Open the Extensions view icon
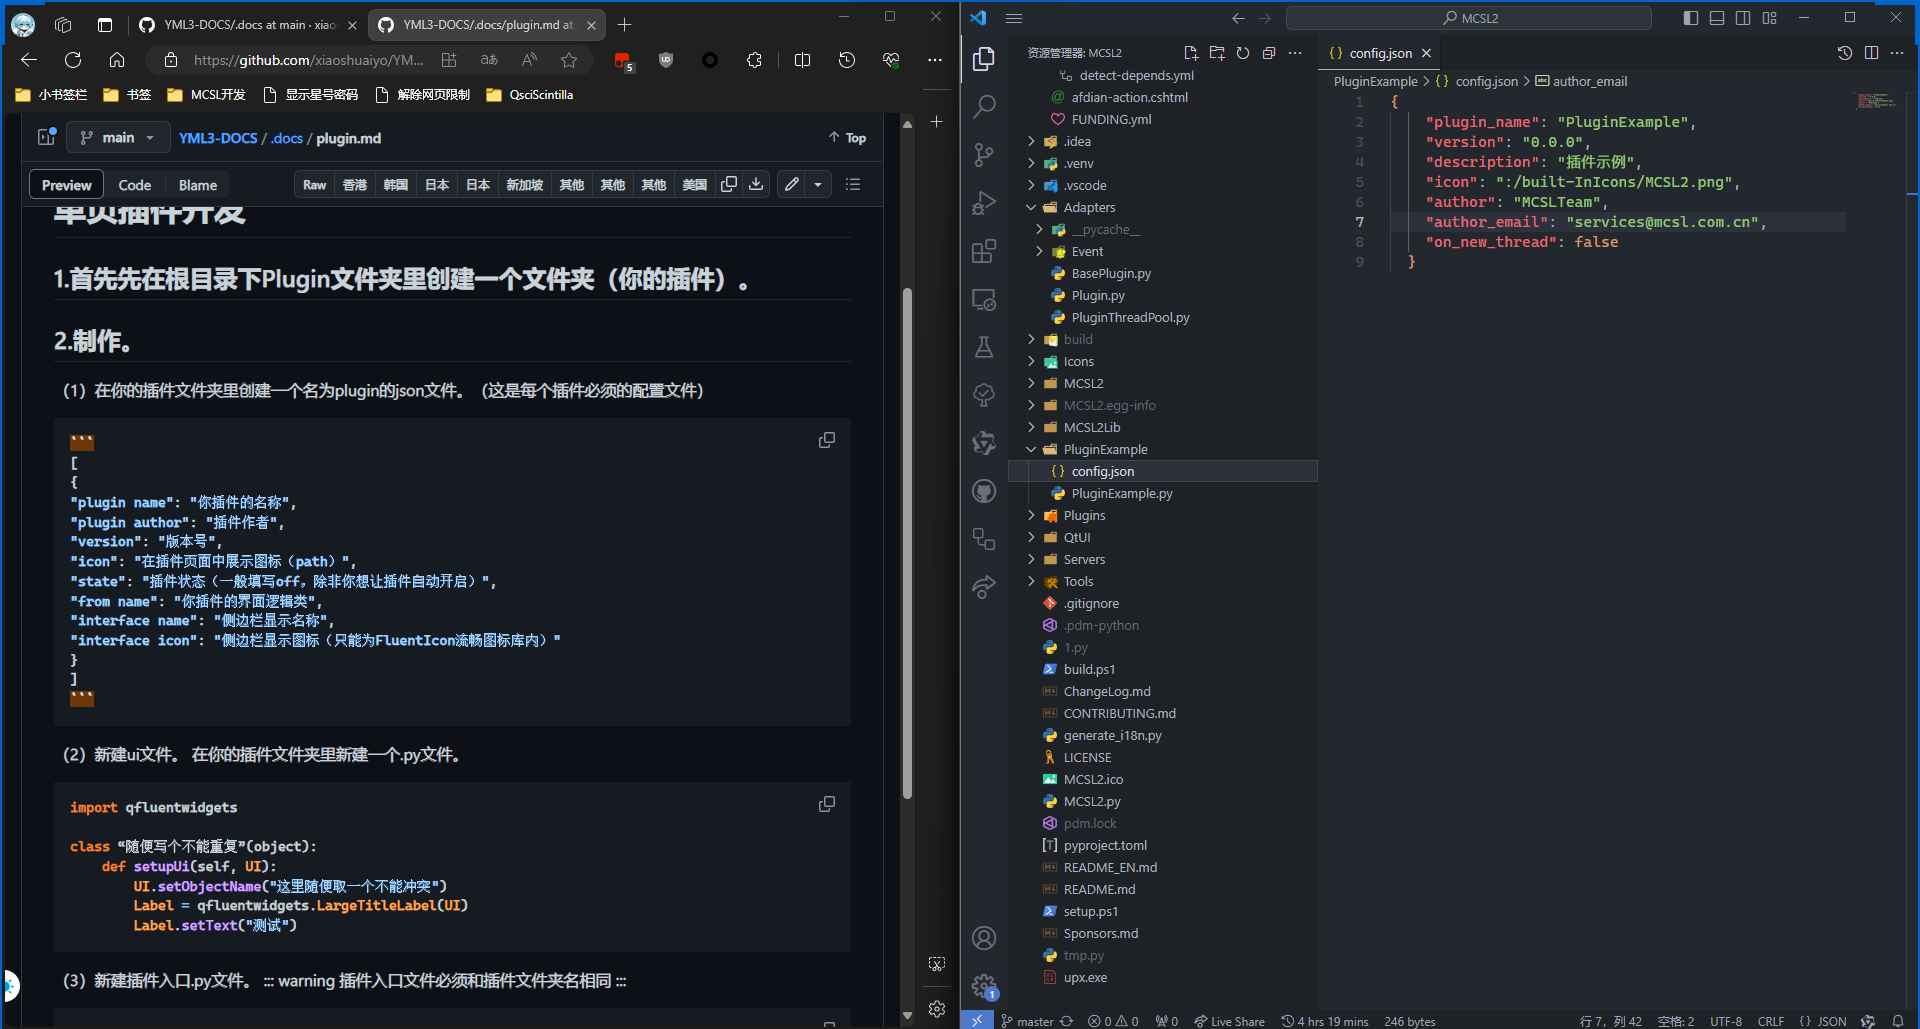The image size is (1920, 1029). pos(984,251)
